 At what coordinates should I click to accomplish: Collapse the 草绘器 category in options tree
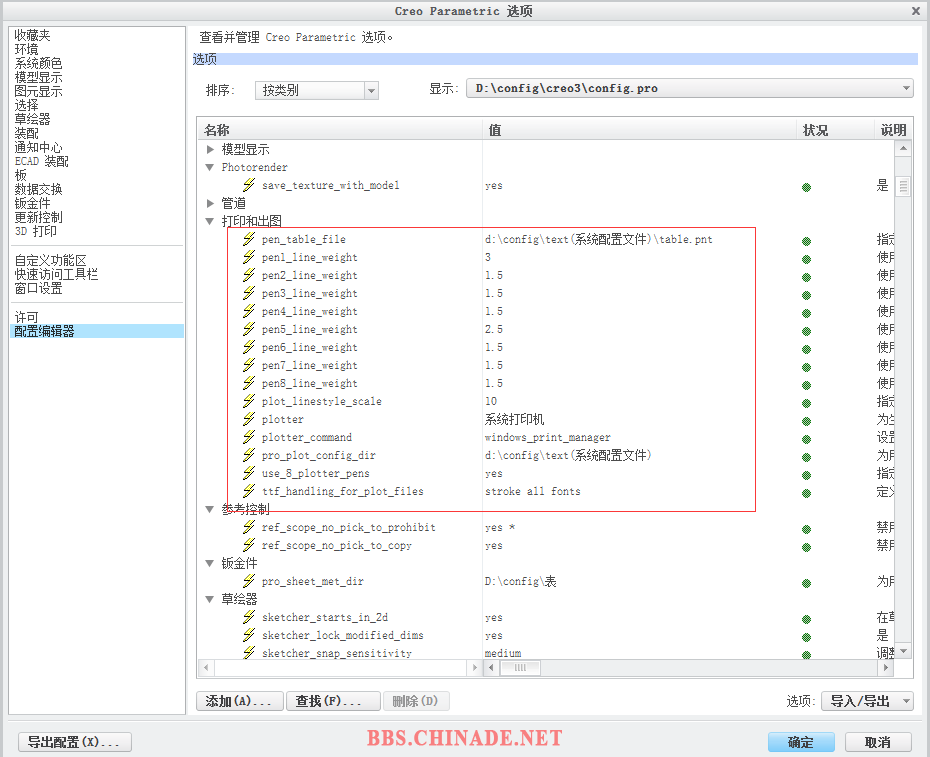(210, 599)
